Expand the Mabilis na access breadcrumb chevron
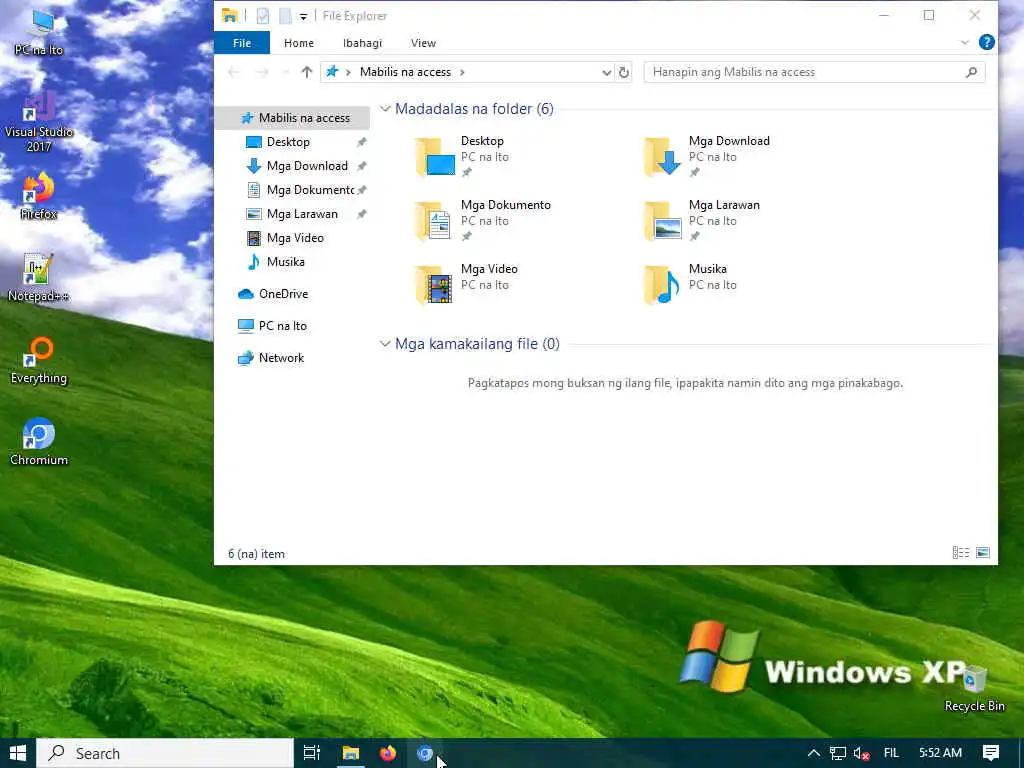This screenshot has width=1024, height=768. (x=462, y=72)
